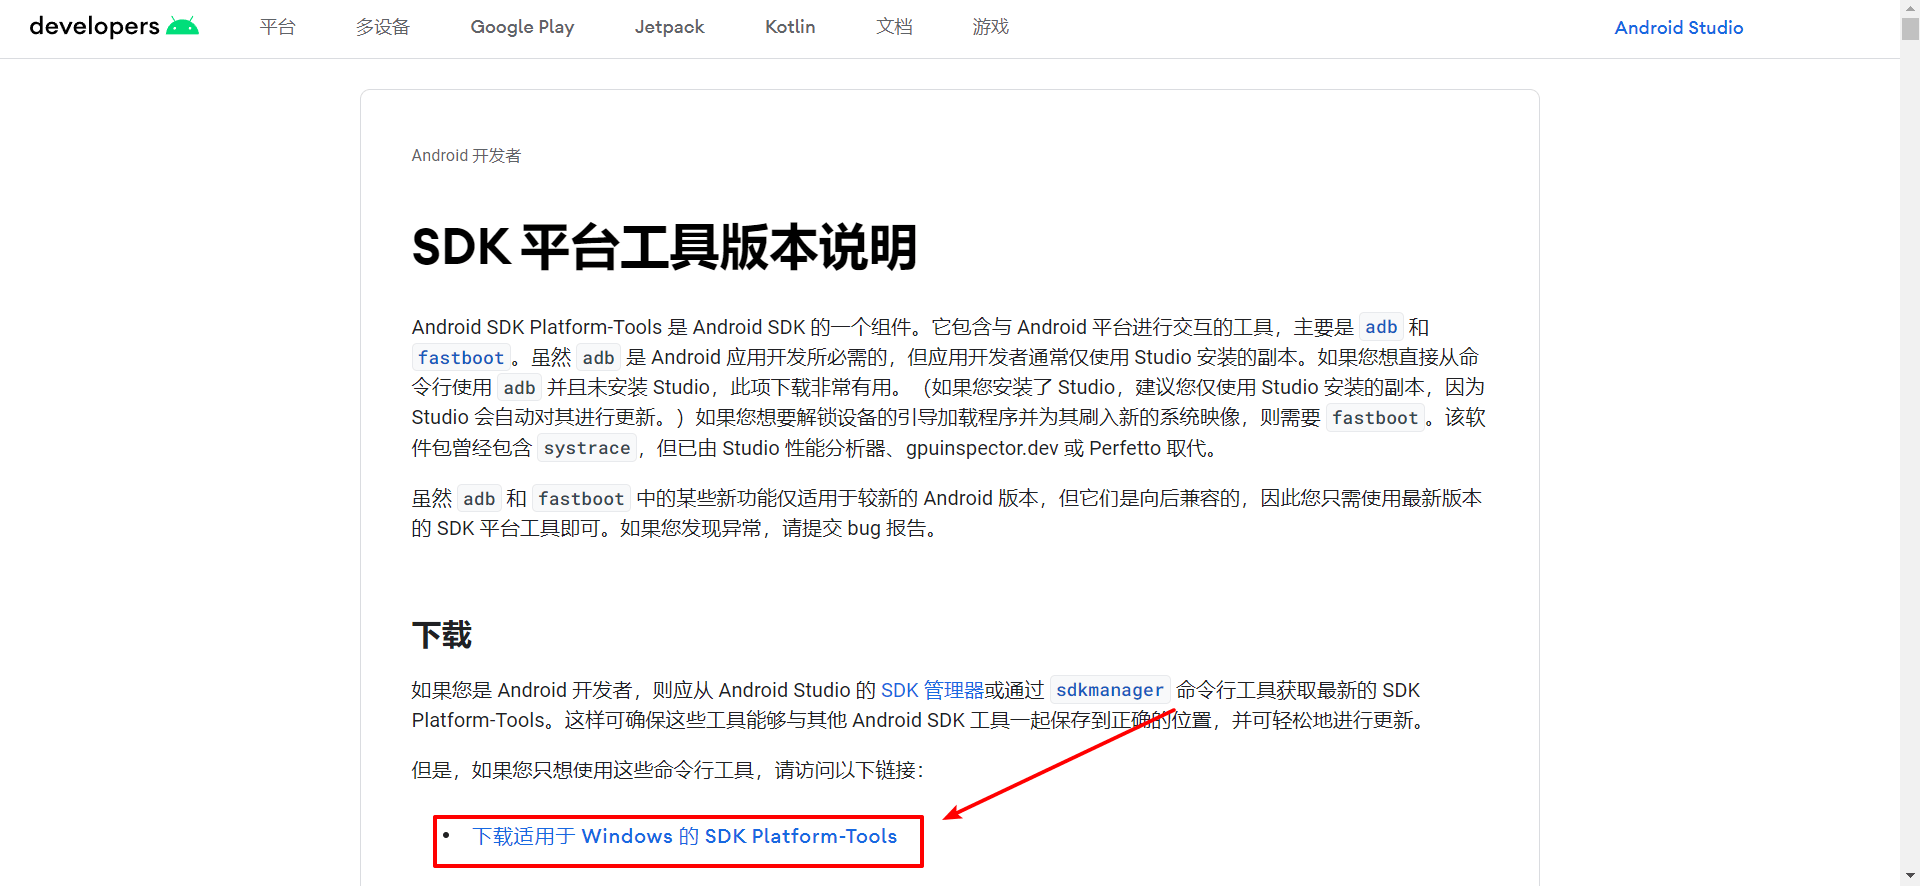1920x886 pixels.
Task: Open the 平台 navigation menu item
Action: [277, 27]
